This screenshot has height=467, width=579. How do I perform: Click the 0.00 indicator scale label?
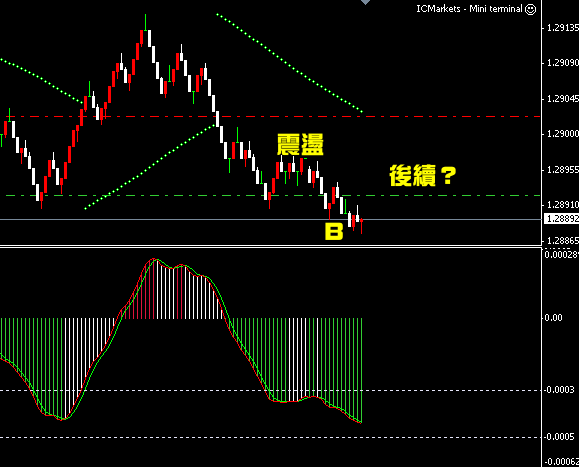(x=553, y=318)
